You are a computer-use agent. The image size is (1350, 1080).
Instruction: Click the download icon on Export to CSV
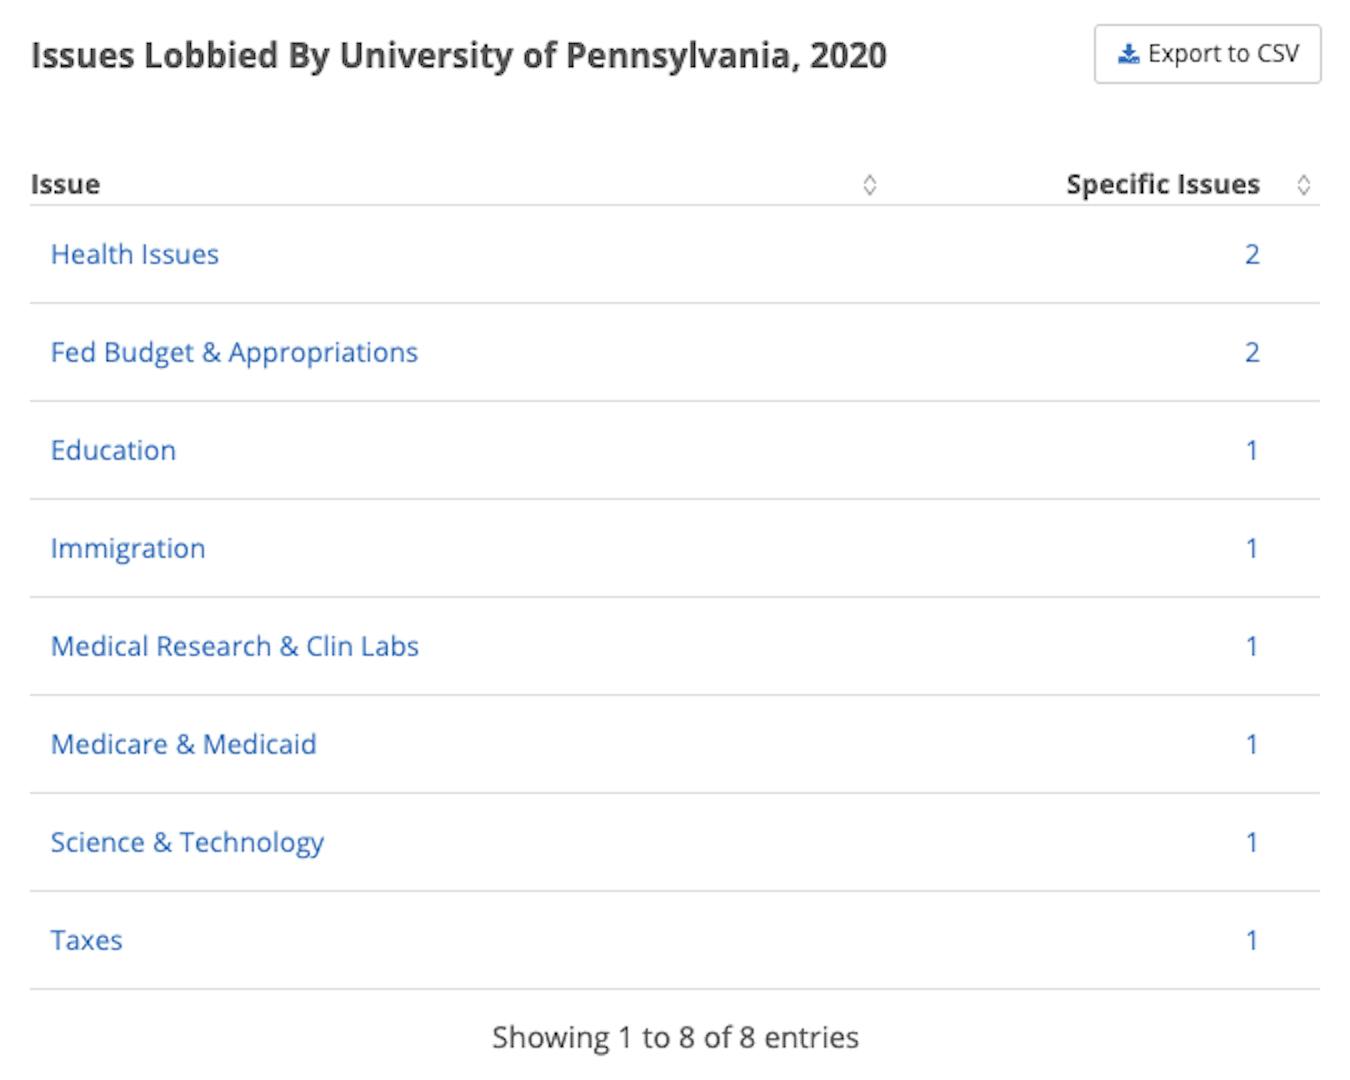1128,54
